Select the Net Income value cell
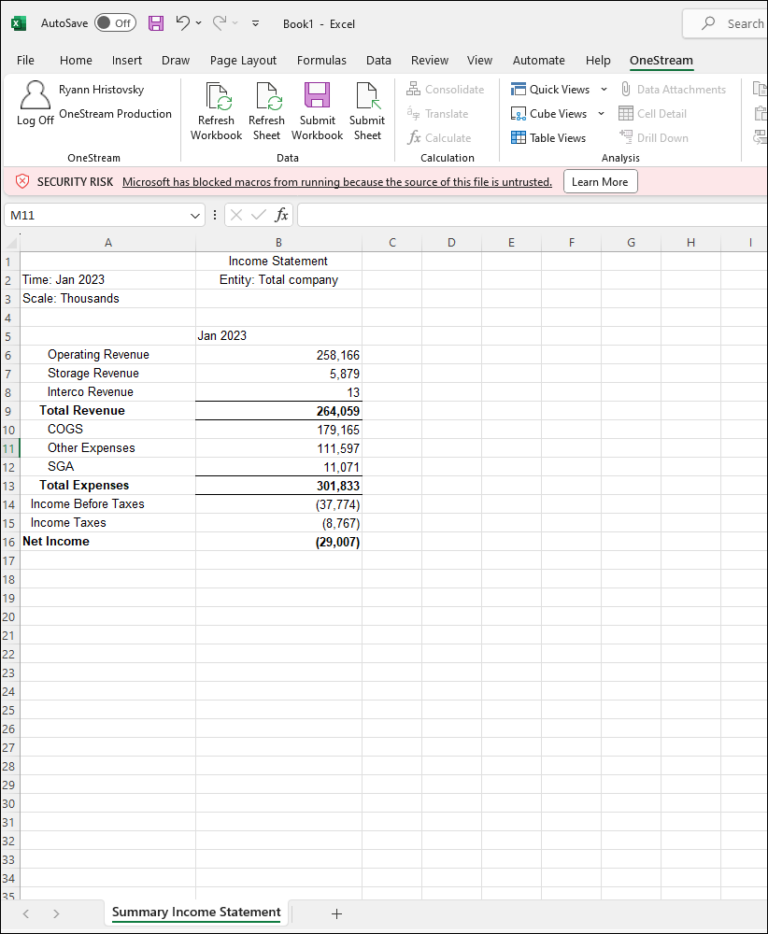The height and width of the screenshot is (934, 768). coord(279,541)
